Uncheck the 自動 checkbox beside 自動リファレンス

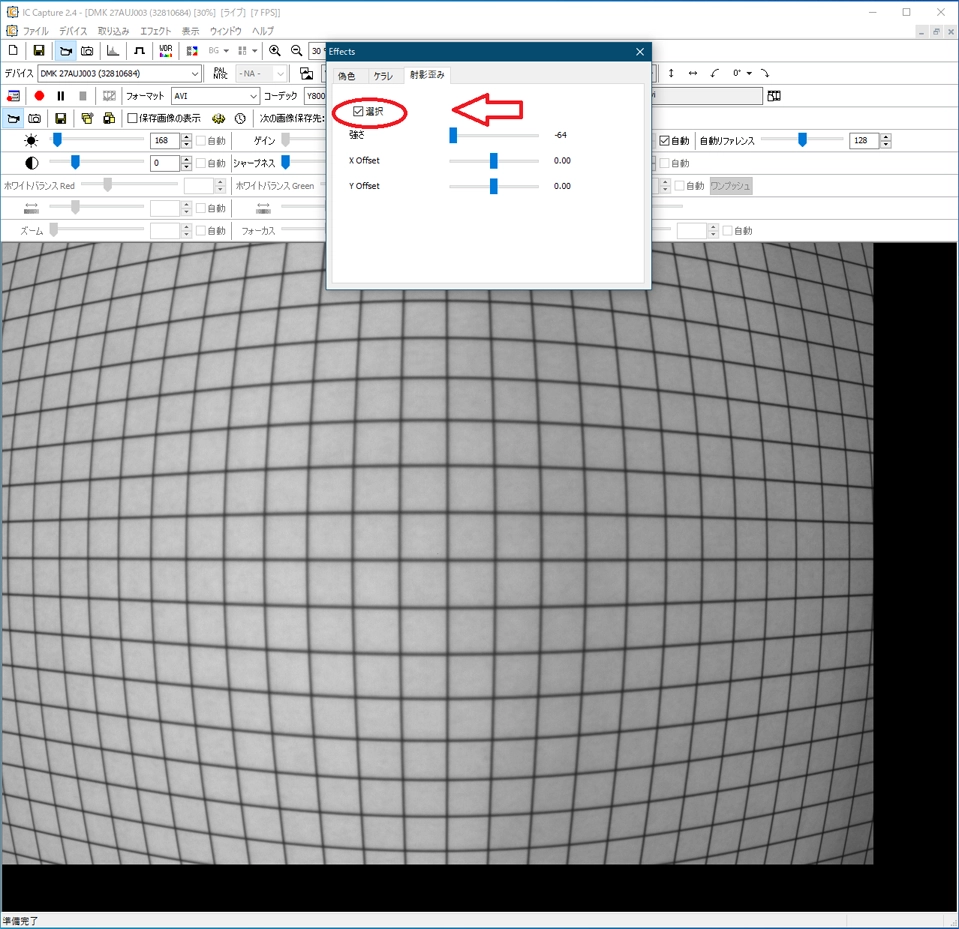pyautogui.click(x=664, y=141)
